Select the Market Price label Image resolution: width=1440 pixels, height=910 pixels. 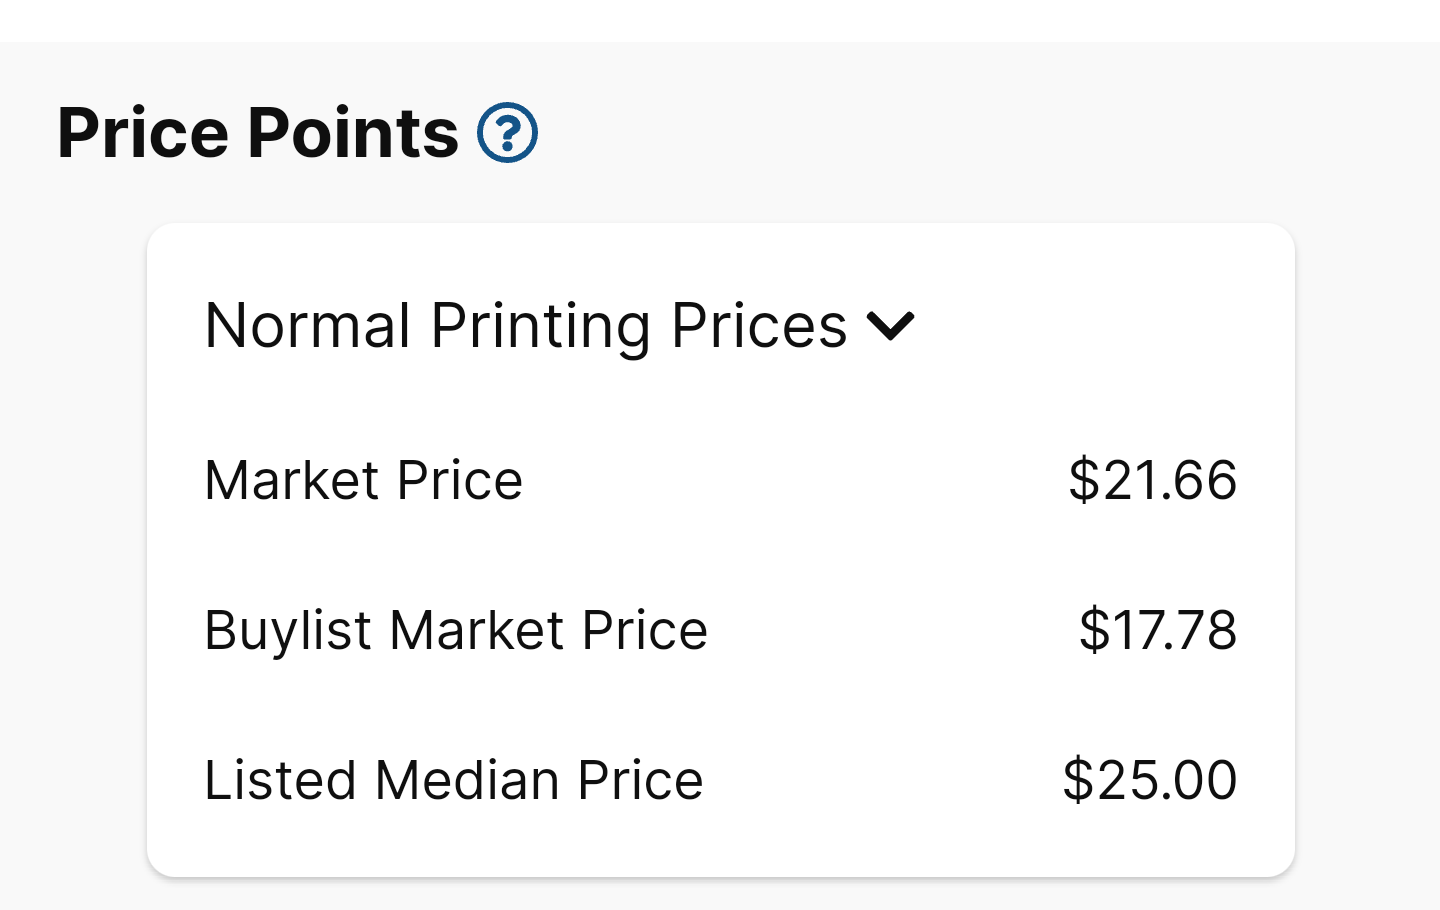363,480
